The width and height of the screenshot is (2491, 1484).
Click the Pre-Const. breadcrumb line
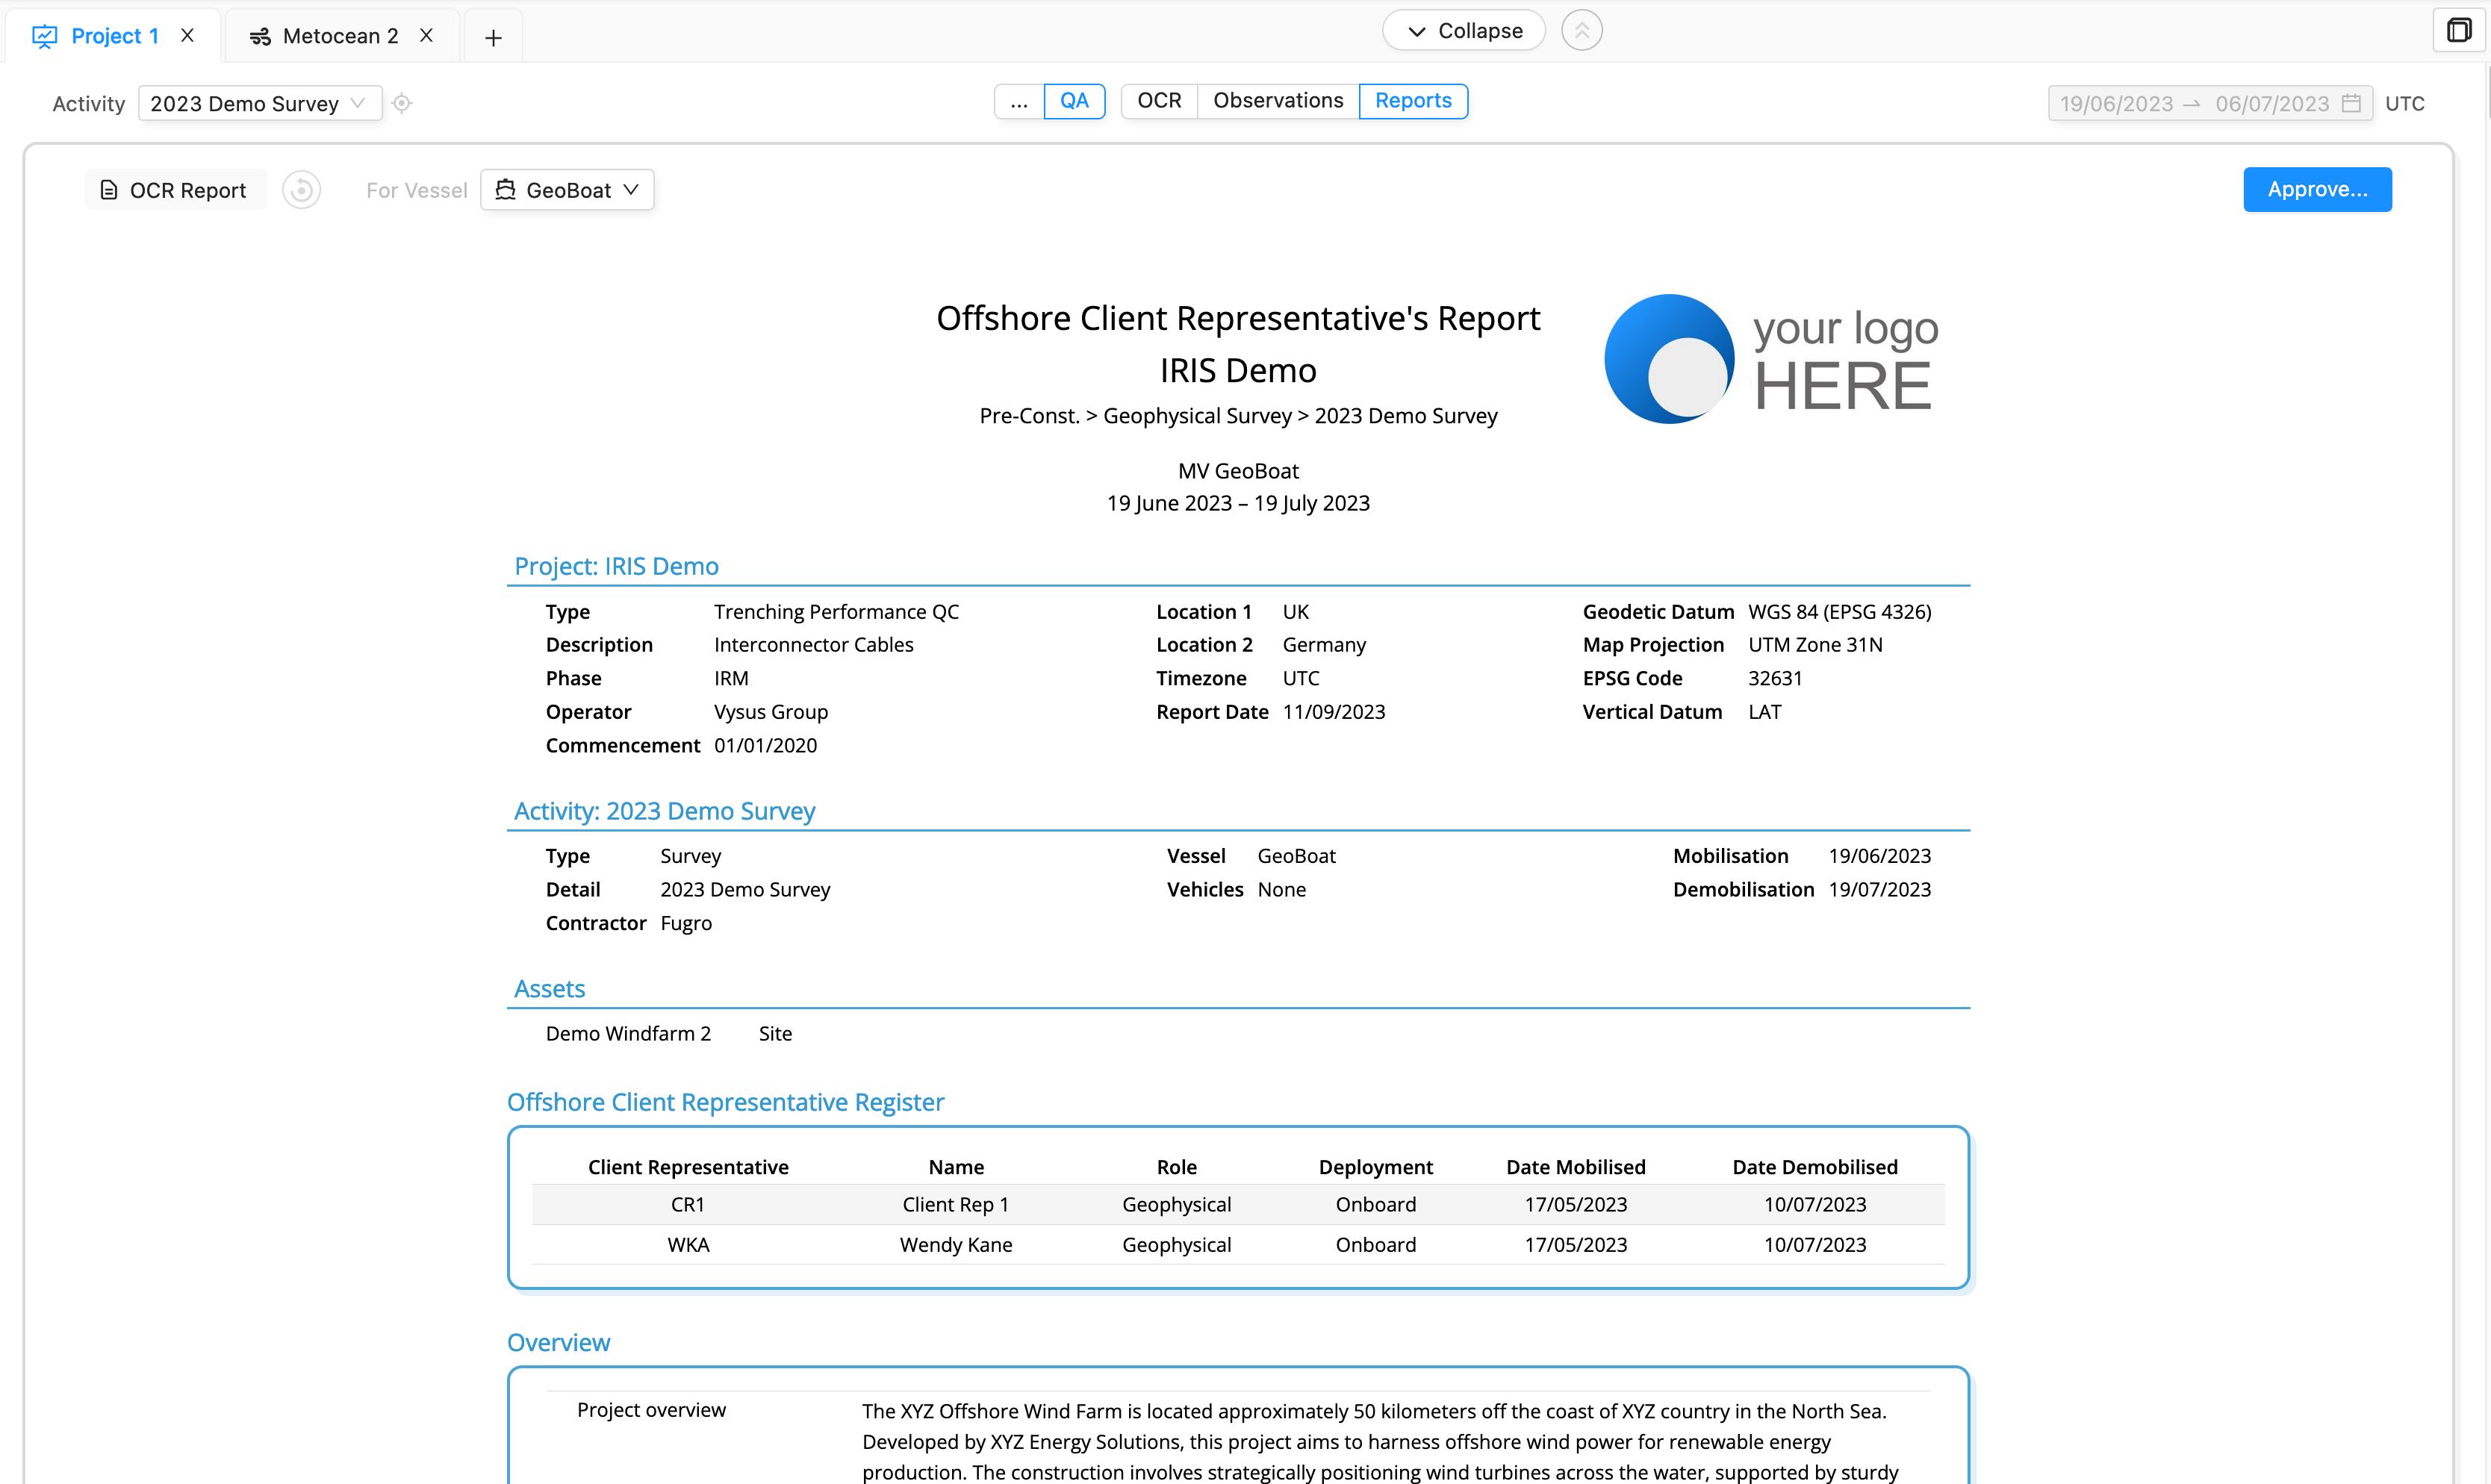[1238, 416]
